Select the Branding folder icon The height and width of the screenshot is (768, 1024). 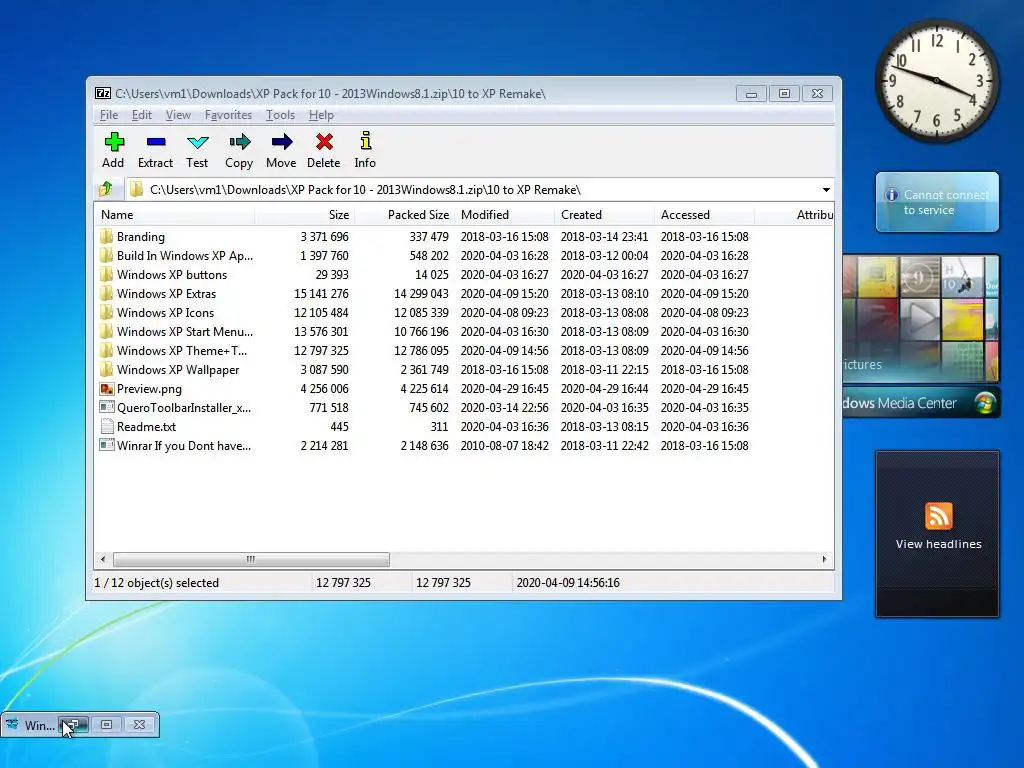coord(106,236)
